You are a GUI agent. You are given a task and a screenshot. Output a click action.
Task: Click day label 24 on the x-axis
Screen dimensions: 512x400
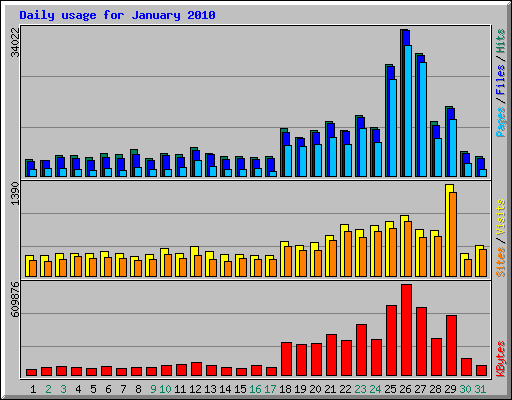tap(375, 389)
